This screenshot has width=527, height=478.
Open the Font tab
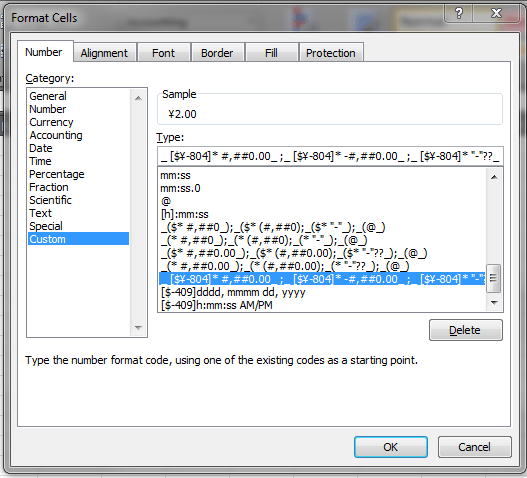tap(163, 53)
